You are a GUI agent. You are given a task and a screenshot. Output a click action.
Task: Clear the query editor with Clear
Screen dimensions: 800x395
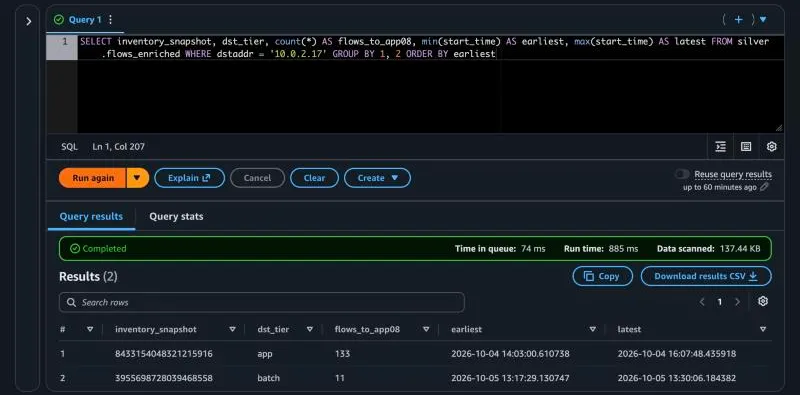coord(314,178)
